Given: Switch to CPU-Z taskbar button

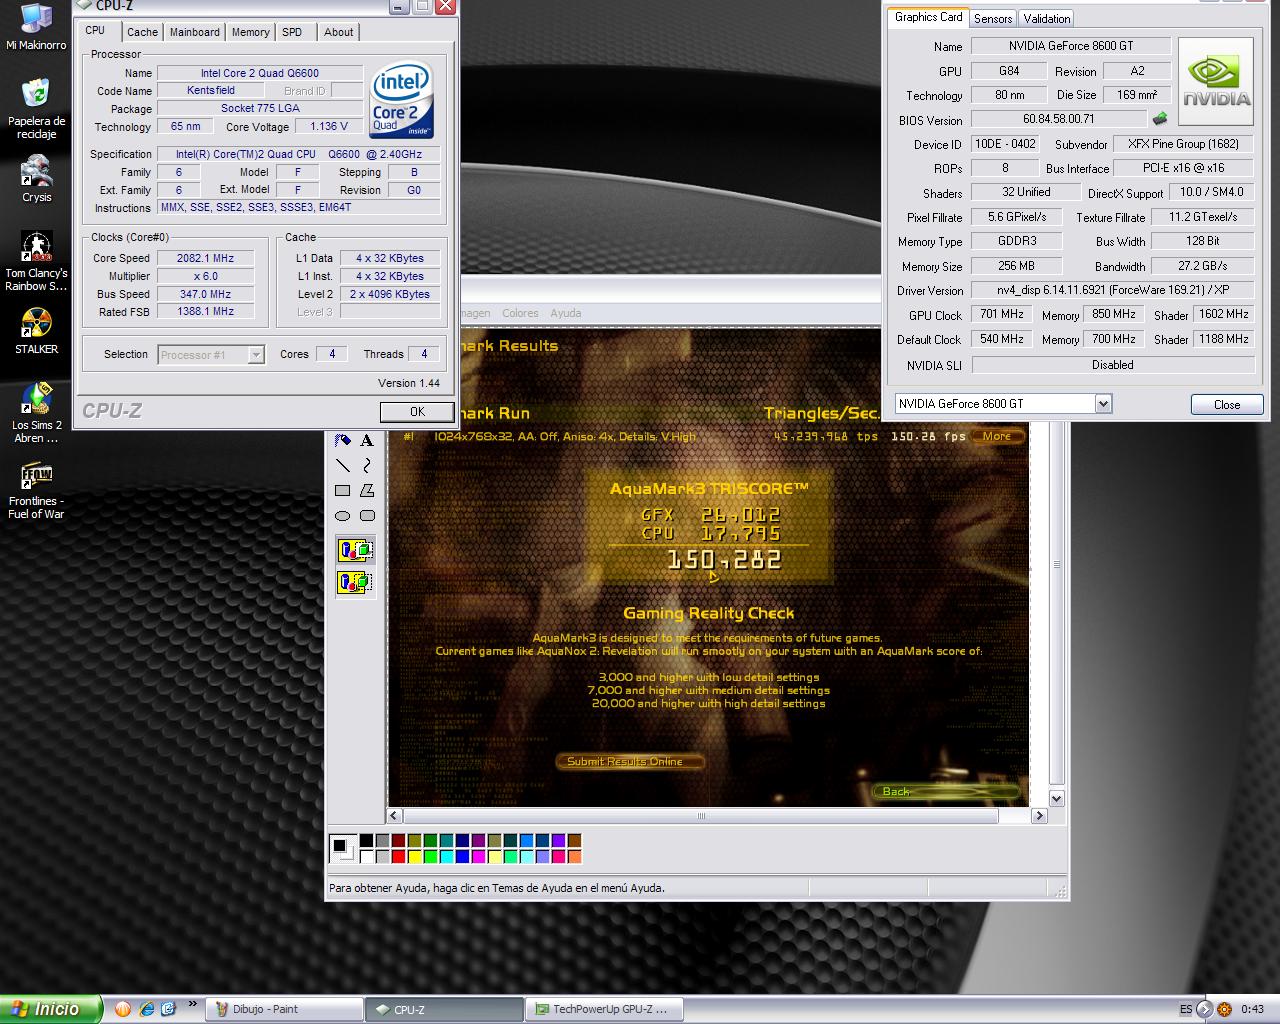Looking at the screenshot, I should (443, 1009).
